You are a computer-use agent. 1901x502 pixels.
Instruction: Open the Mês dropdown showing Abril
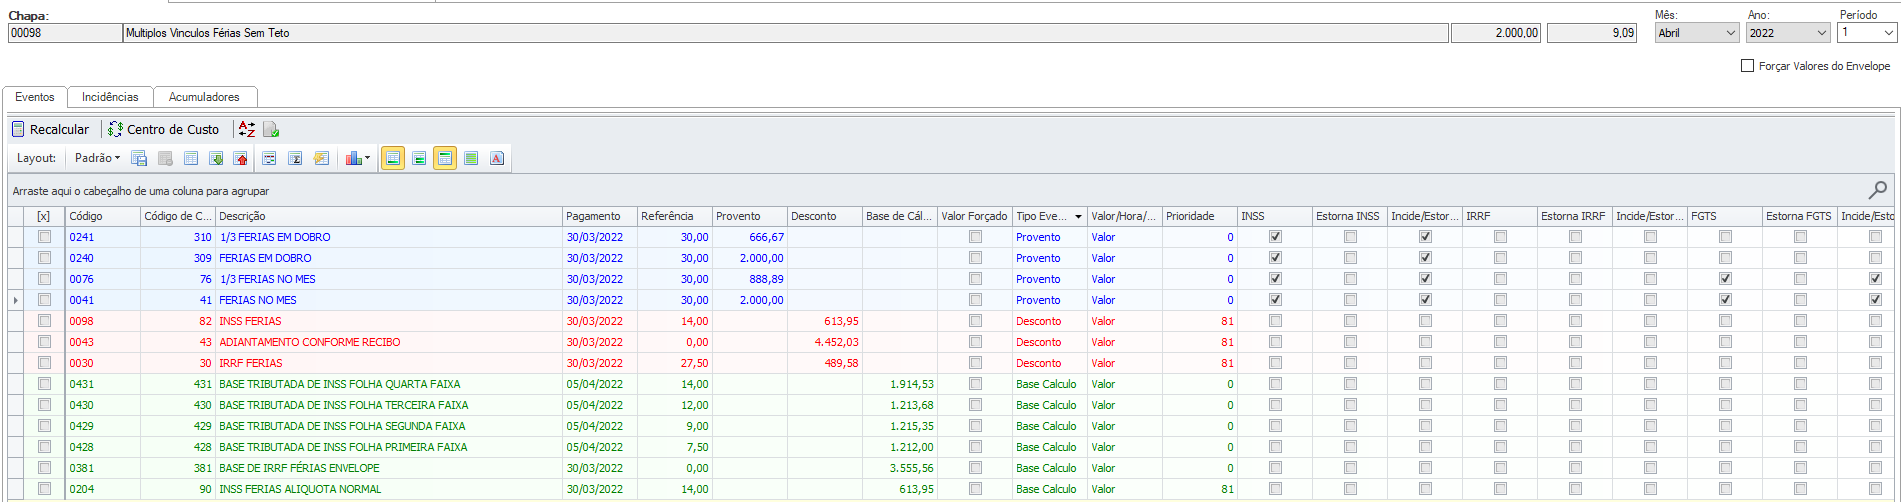pos(1697,33)
